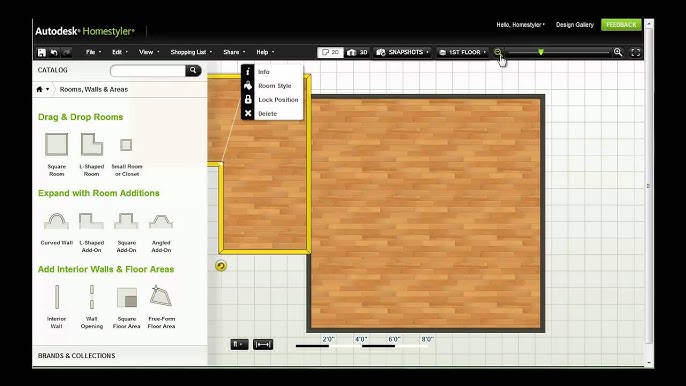Screen dimensions: 686x386
Task: Click the yellow rotate room handle
Action: pyautogui.click(x=221, y=266)
